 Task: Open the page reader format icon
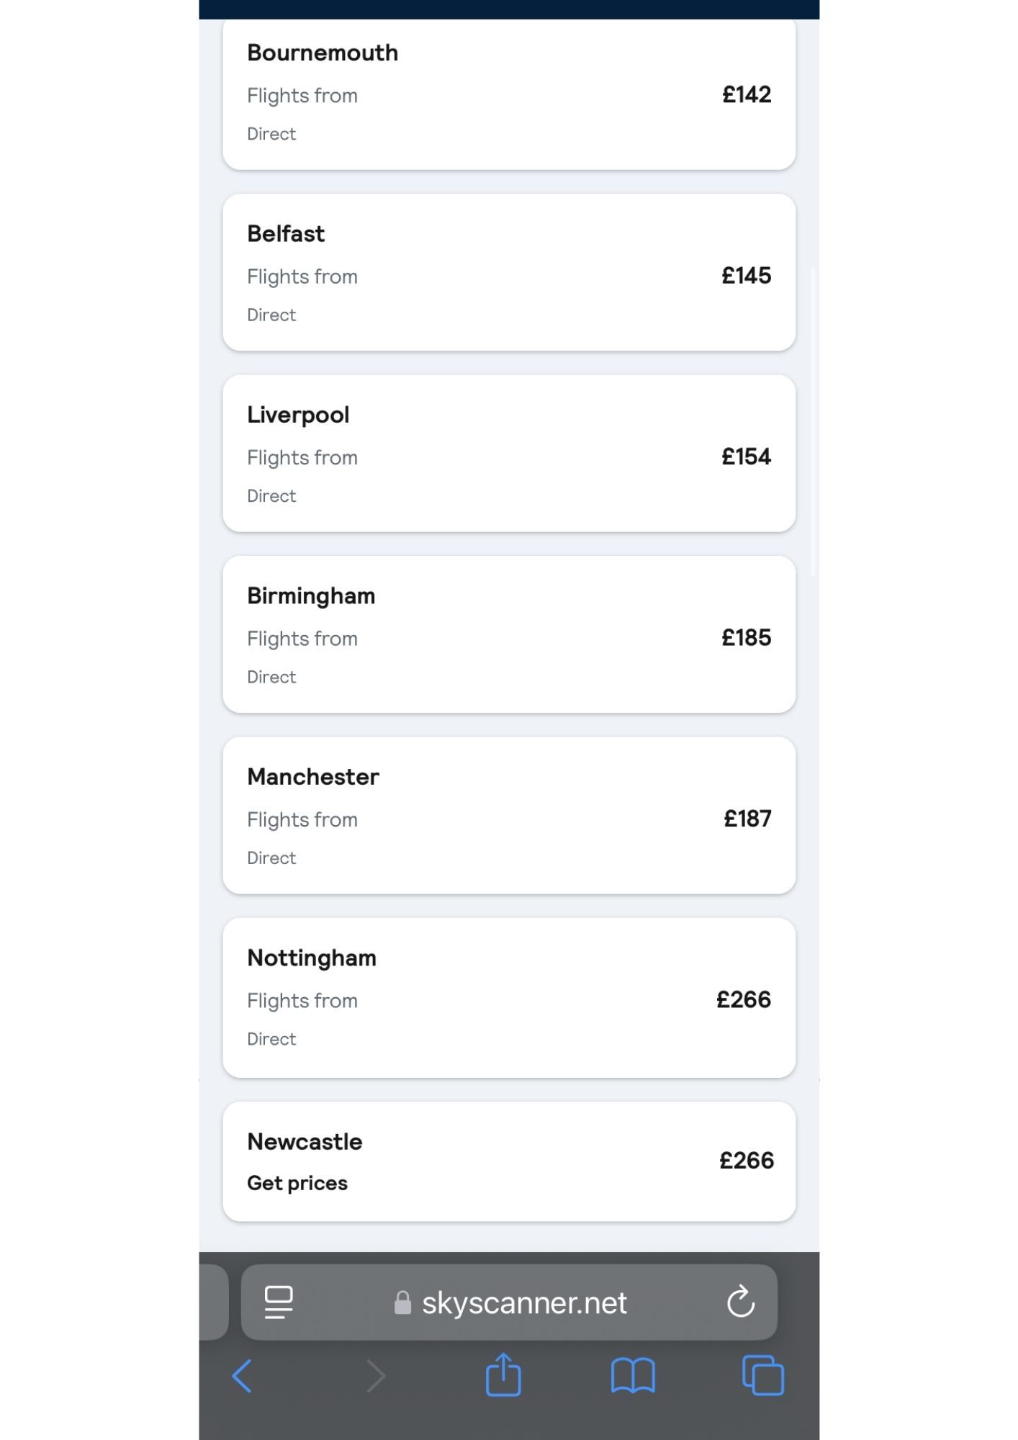pyautogui.click(x=279, y=1302)
